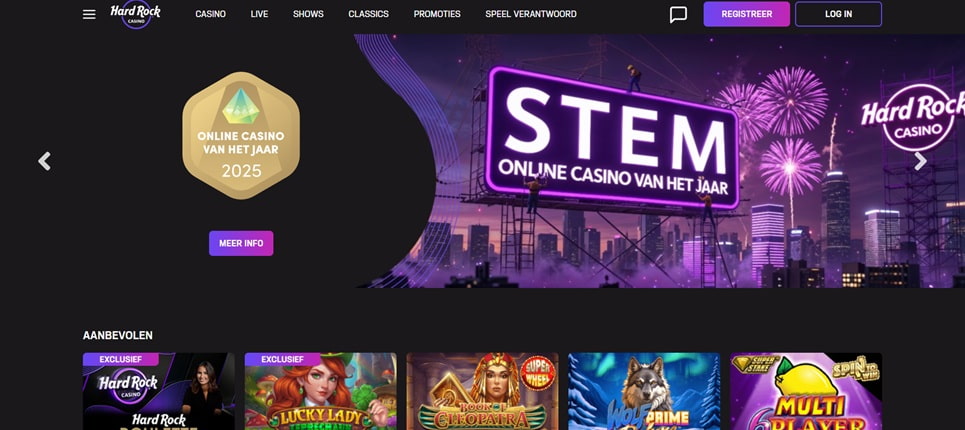Viewport: 965px width, 430px height.
Task: Open the Live menu item
Action: click(259, 14)
